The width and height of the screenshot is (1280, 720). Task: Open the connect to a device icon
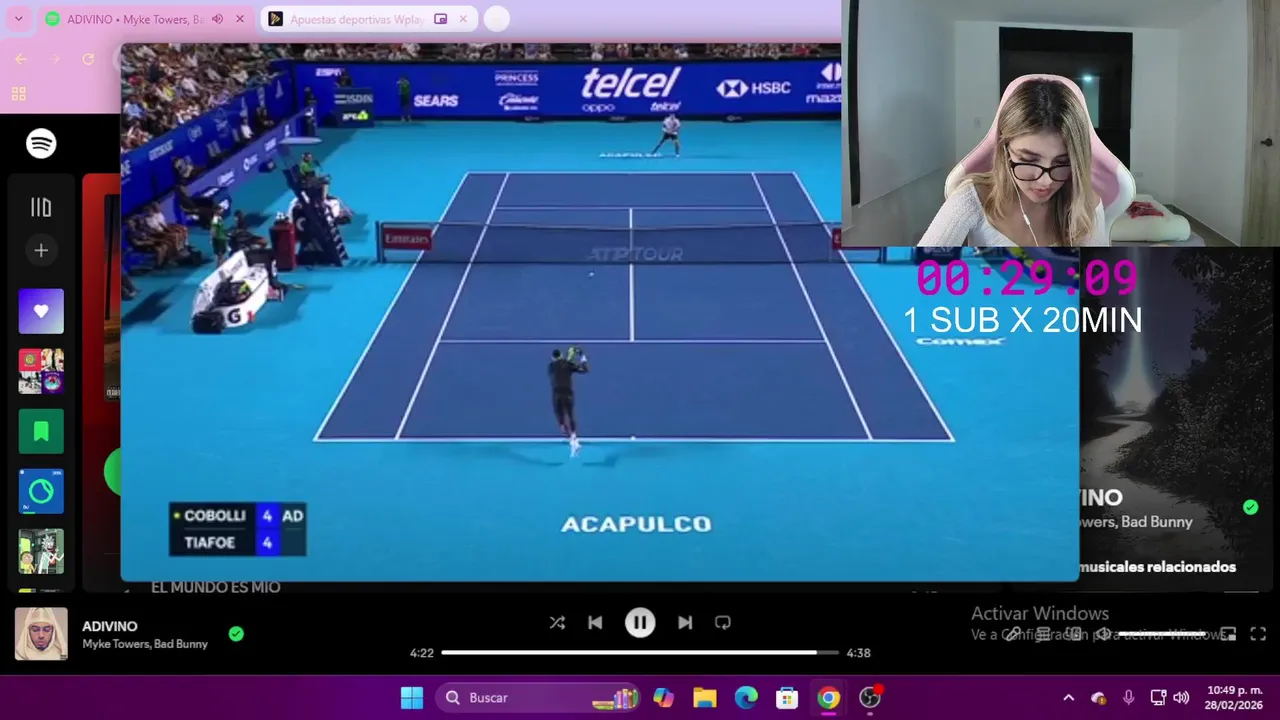pos(1073,634)
